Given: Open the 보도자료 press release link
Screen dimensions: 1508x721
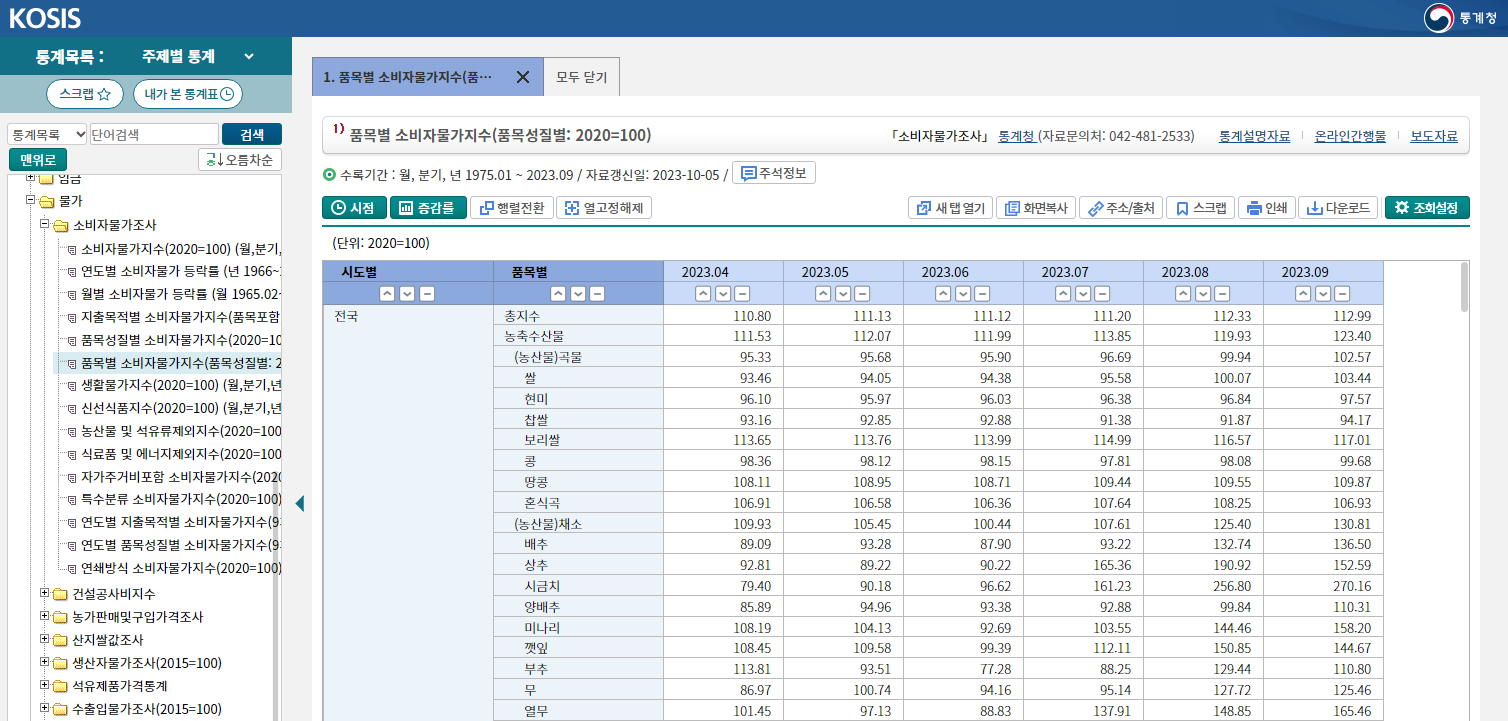Looking at the screenshot, I should (x=1434, y=136).
